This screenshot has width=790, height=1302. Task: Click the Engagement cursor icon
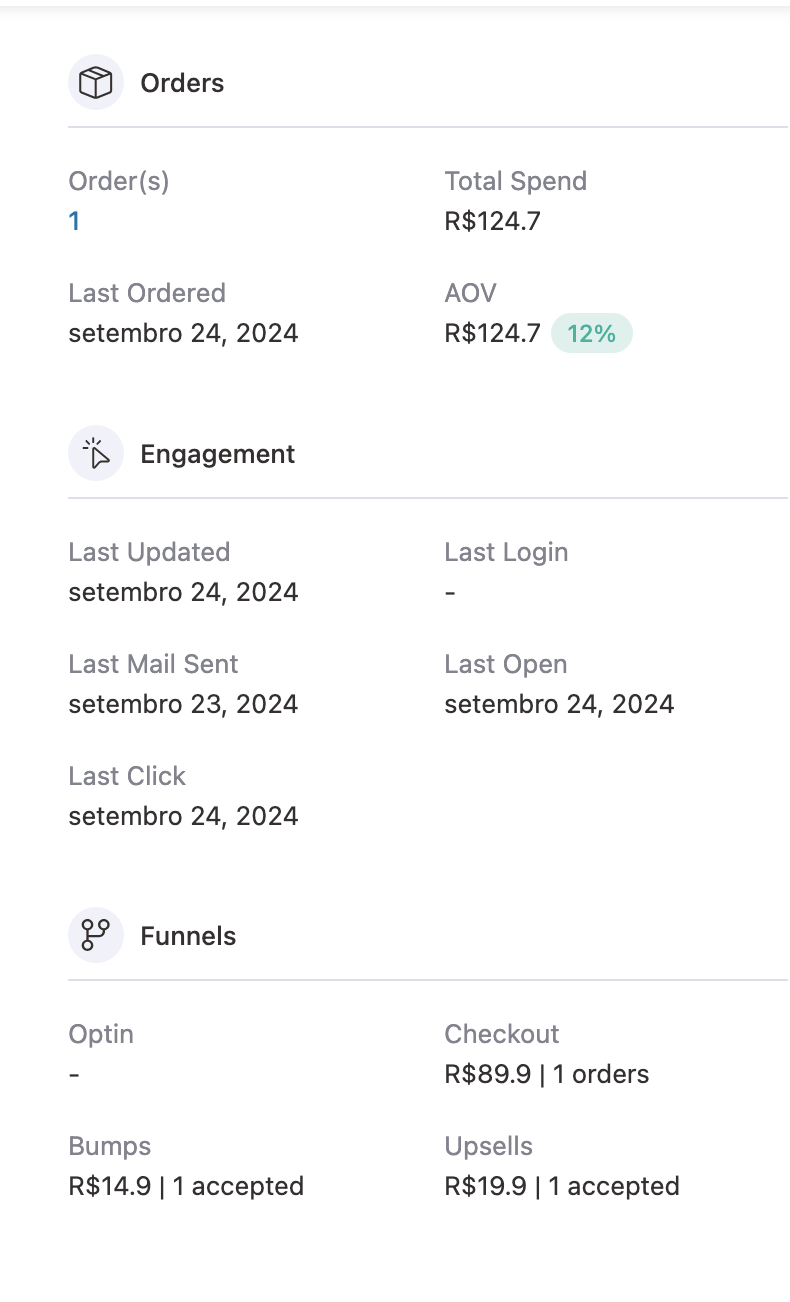pyautogui.click(x=95, y=454)
